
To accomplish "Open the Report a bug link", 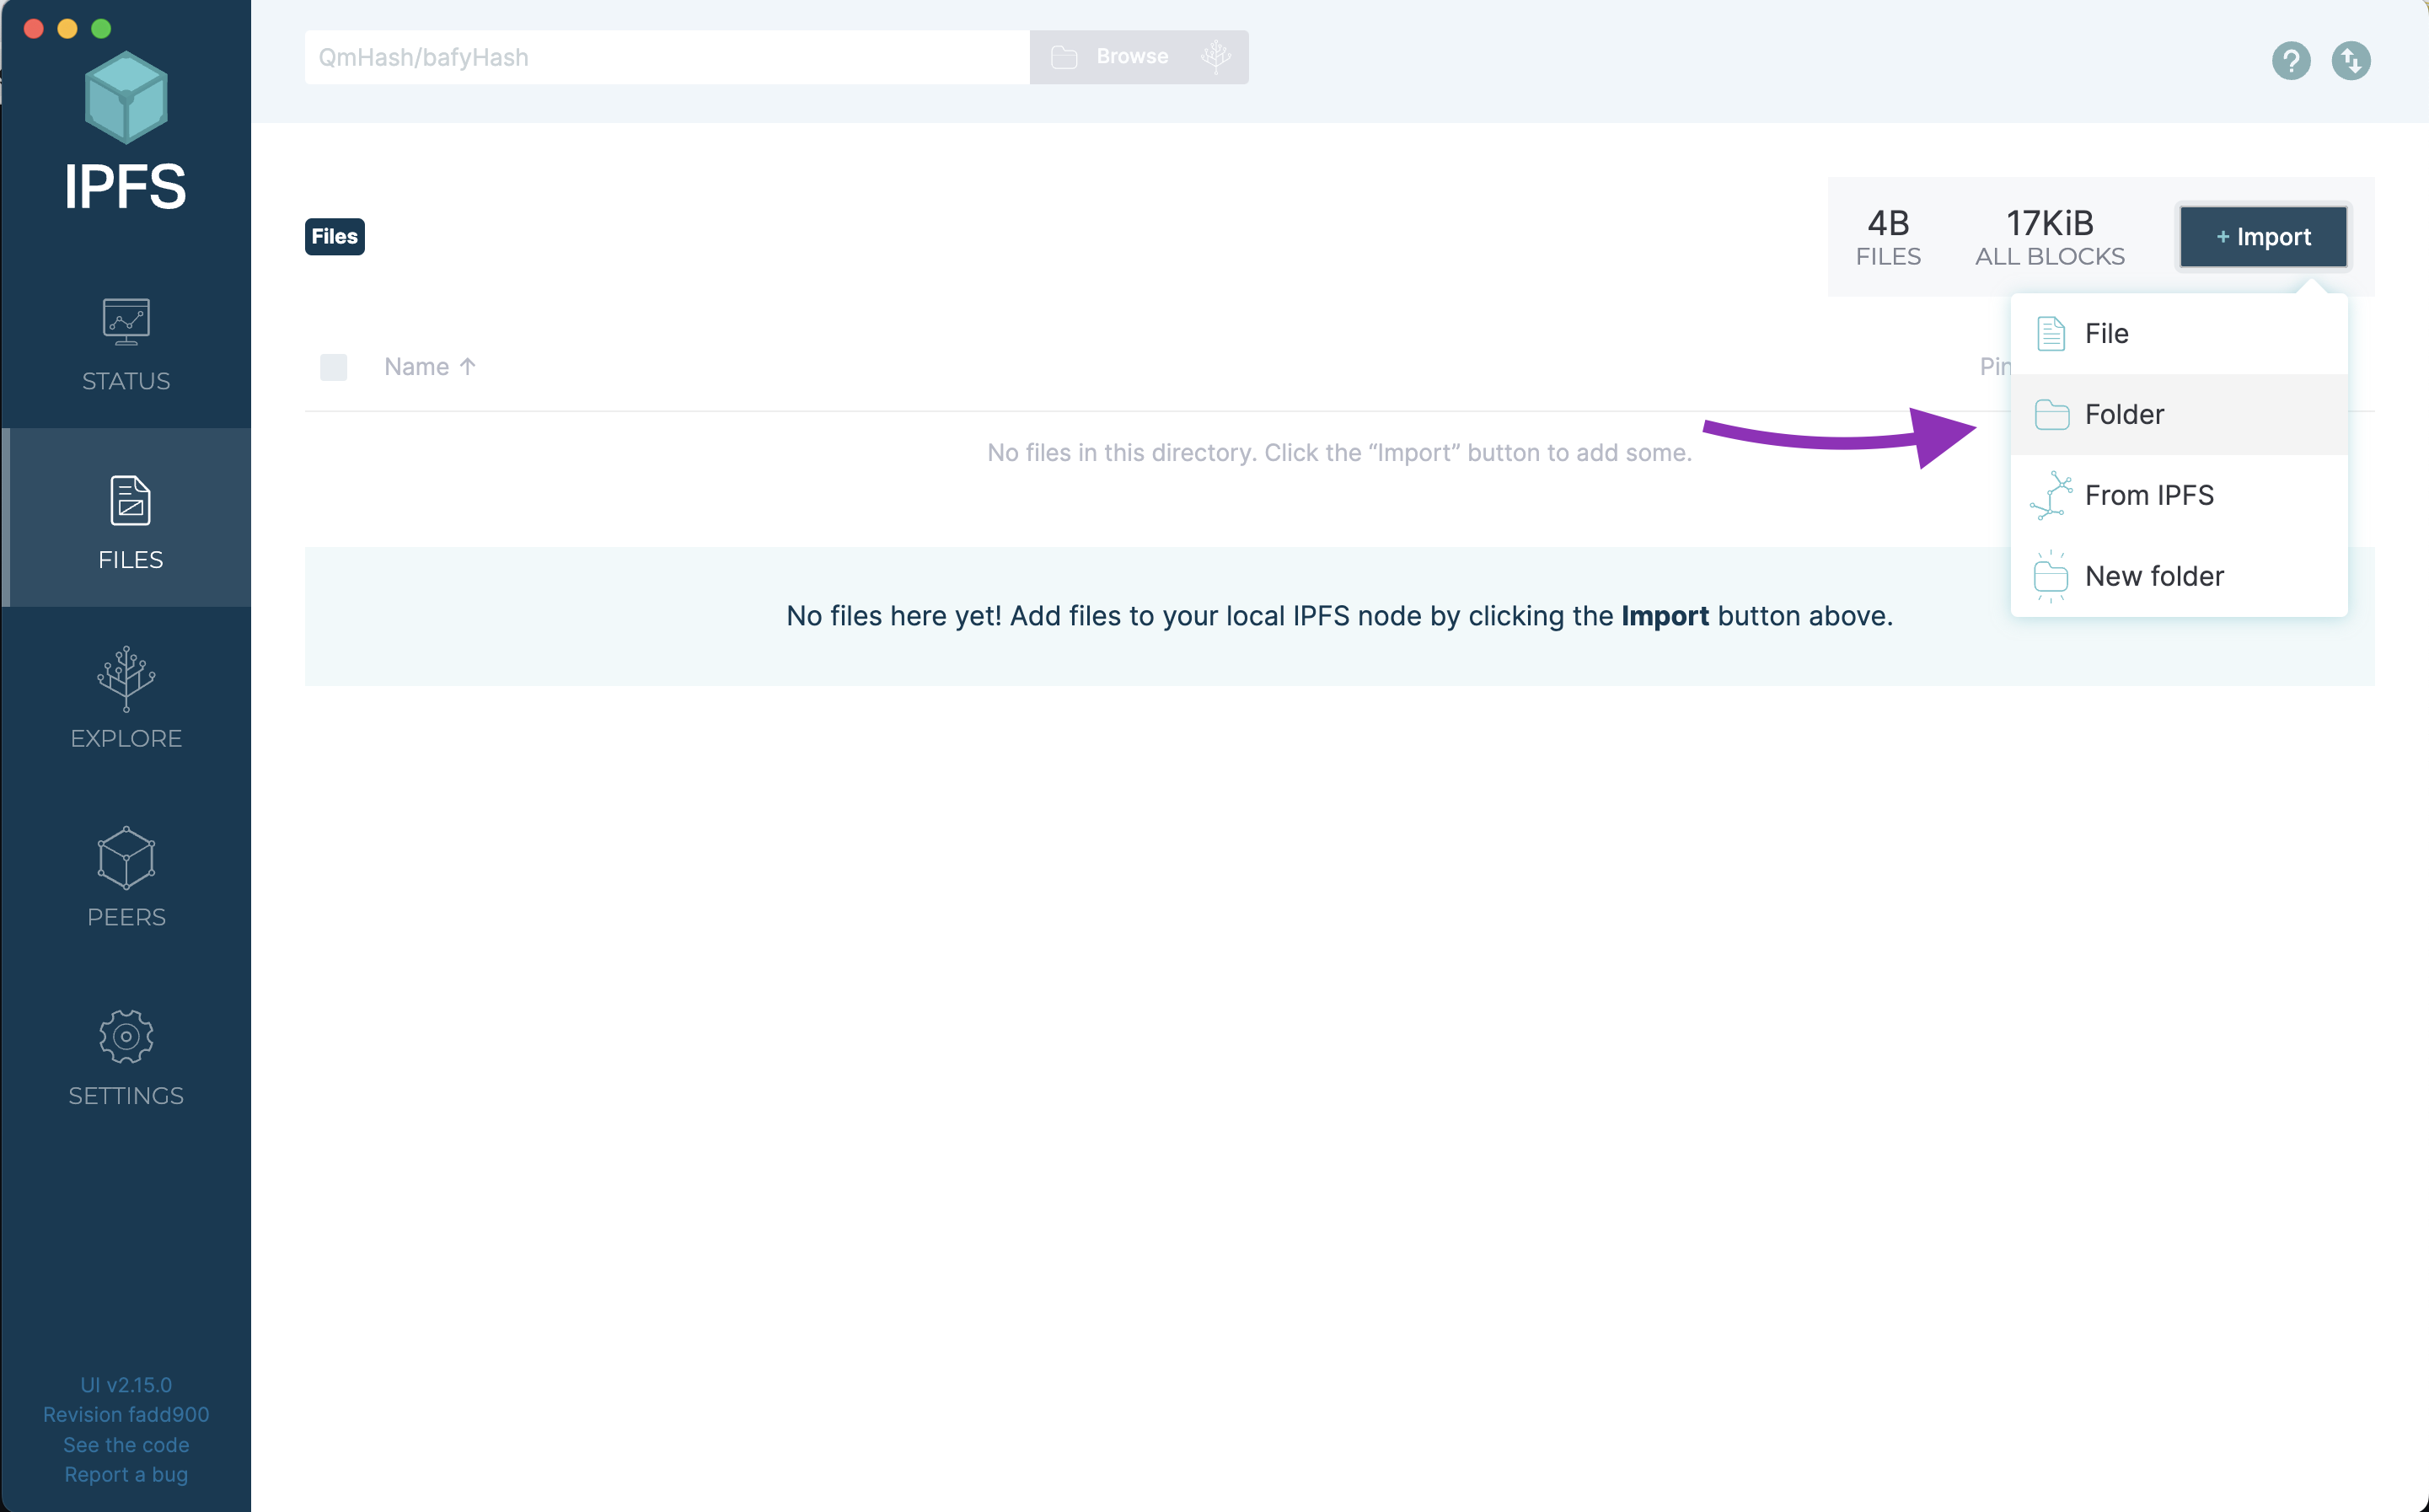I will (126, 1475).
